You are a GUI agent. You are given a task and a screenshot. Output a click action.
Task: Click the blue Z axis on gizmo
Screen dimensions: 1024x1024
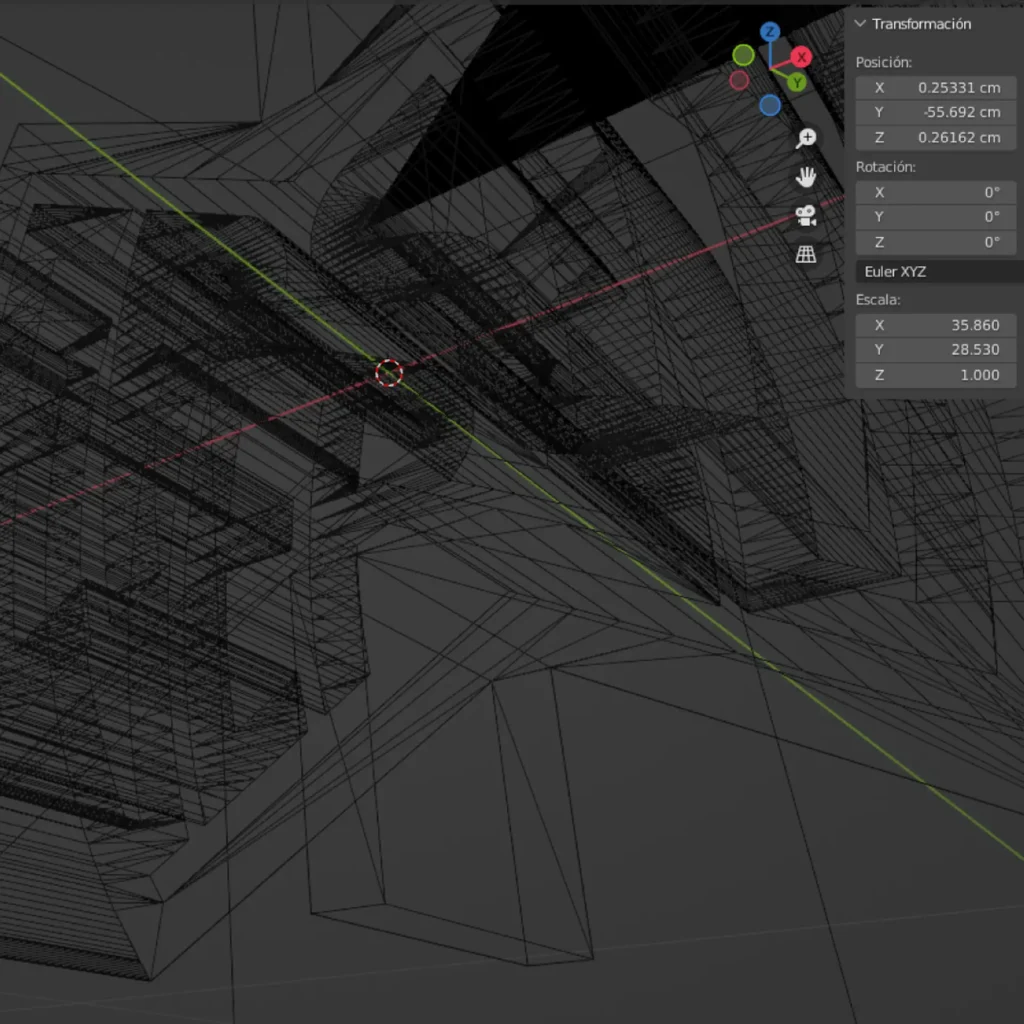(769, 32)
